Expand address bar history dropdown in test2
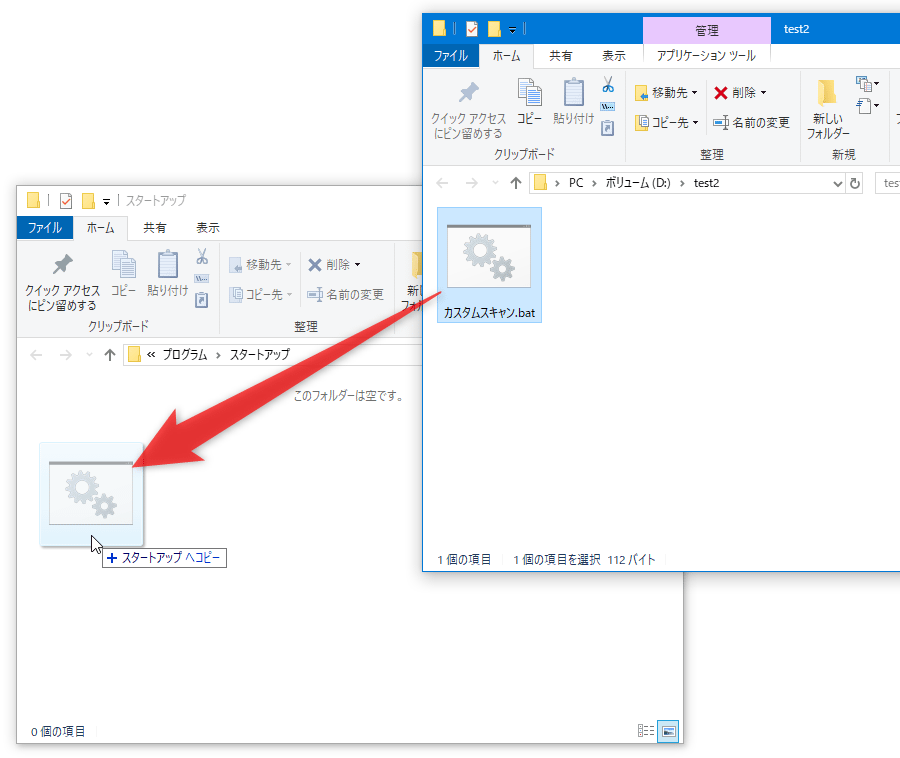The width and height of the screenshot is (900, 758). [837, 184]
